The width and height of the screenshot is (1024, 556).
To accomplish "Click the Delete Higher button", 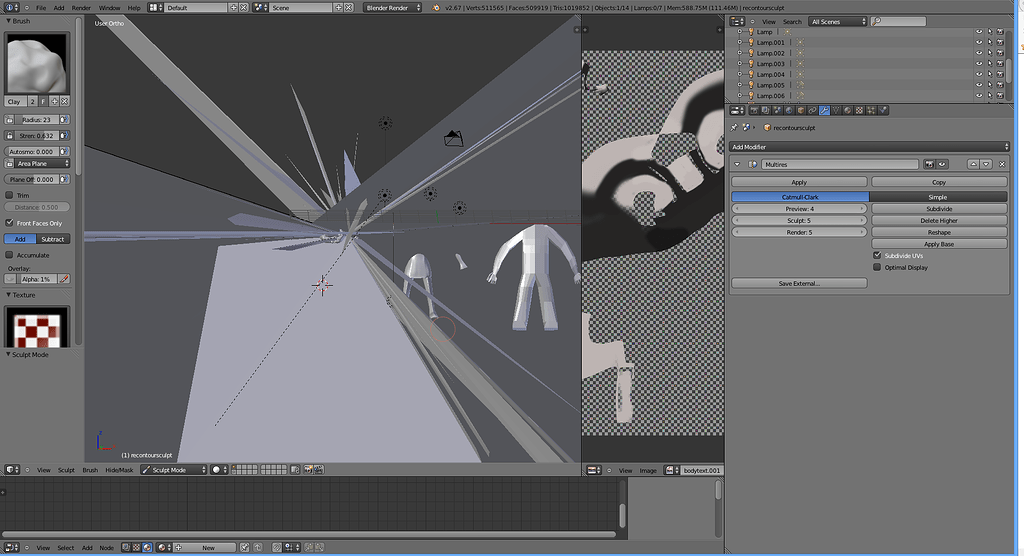I will tap(939, 221).
